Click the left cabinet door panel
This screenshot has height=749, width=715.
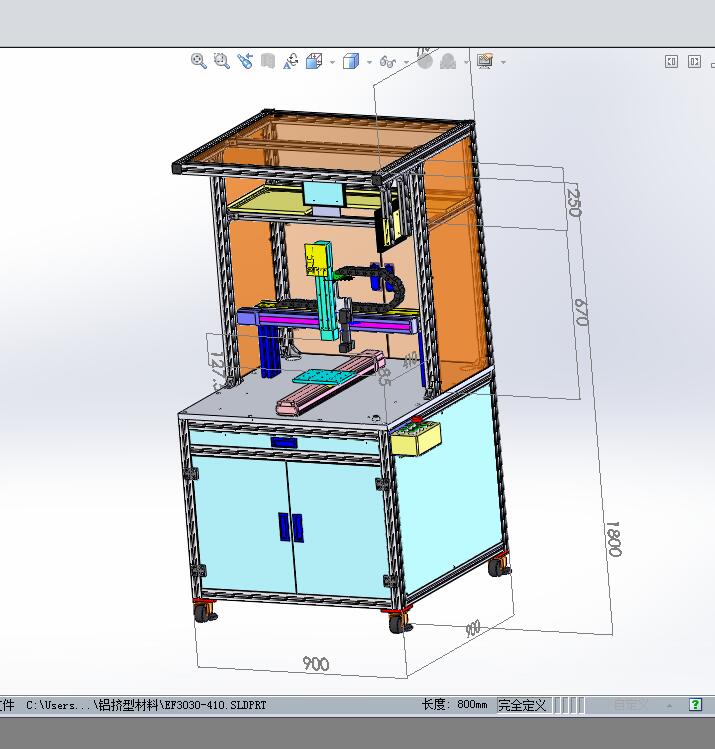[x=244, y=523]
